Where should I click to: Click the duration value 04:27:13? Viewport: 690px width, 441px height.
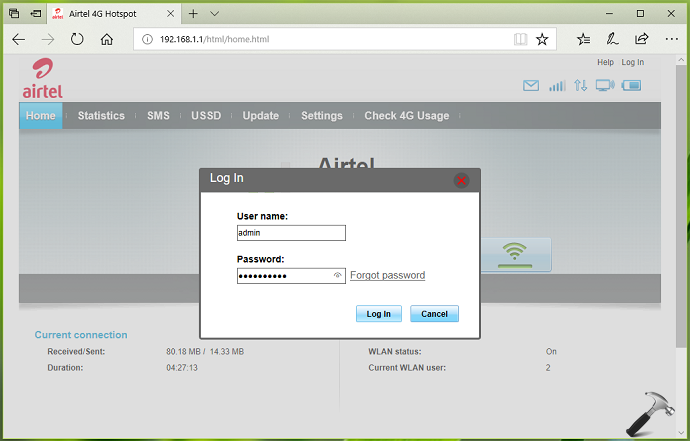coord(182,368)
